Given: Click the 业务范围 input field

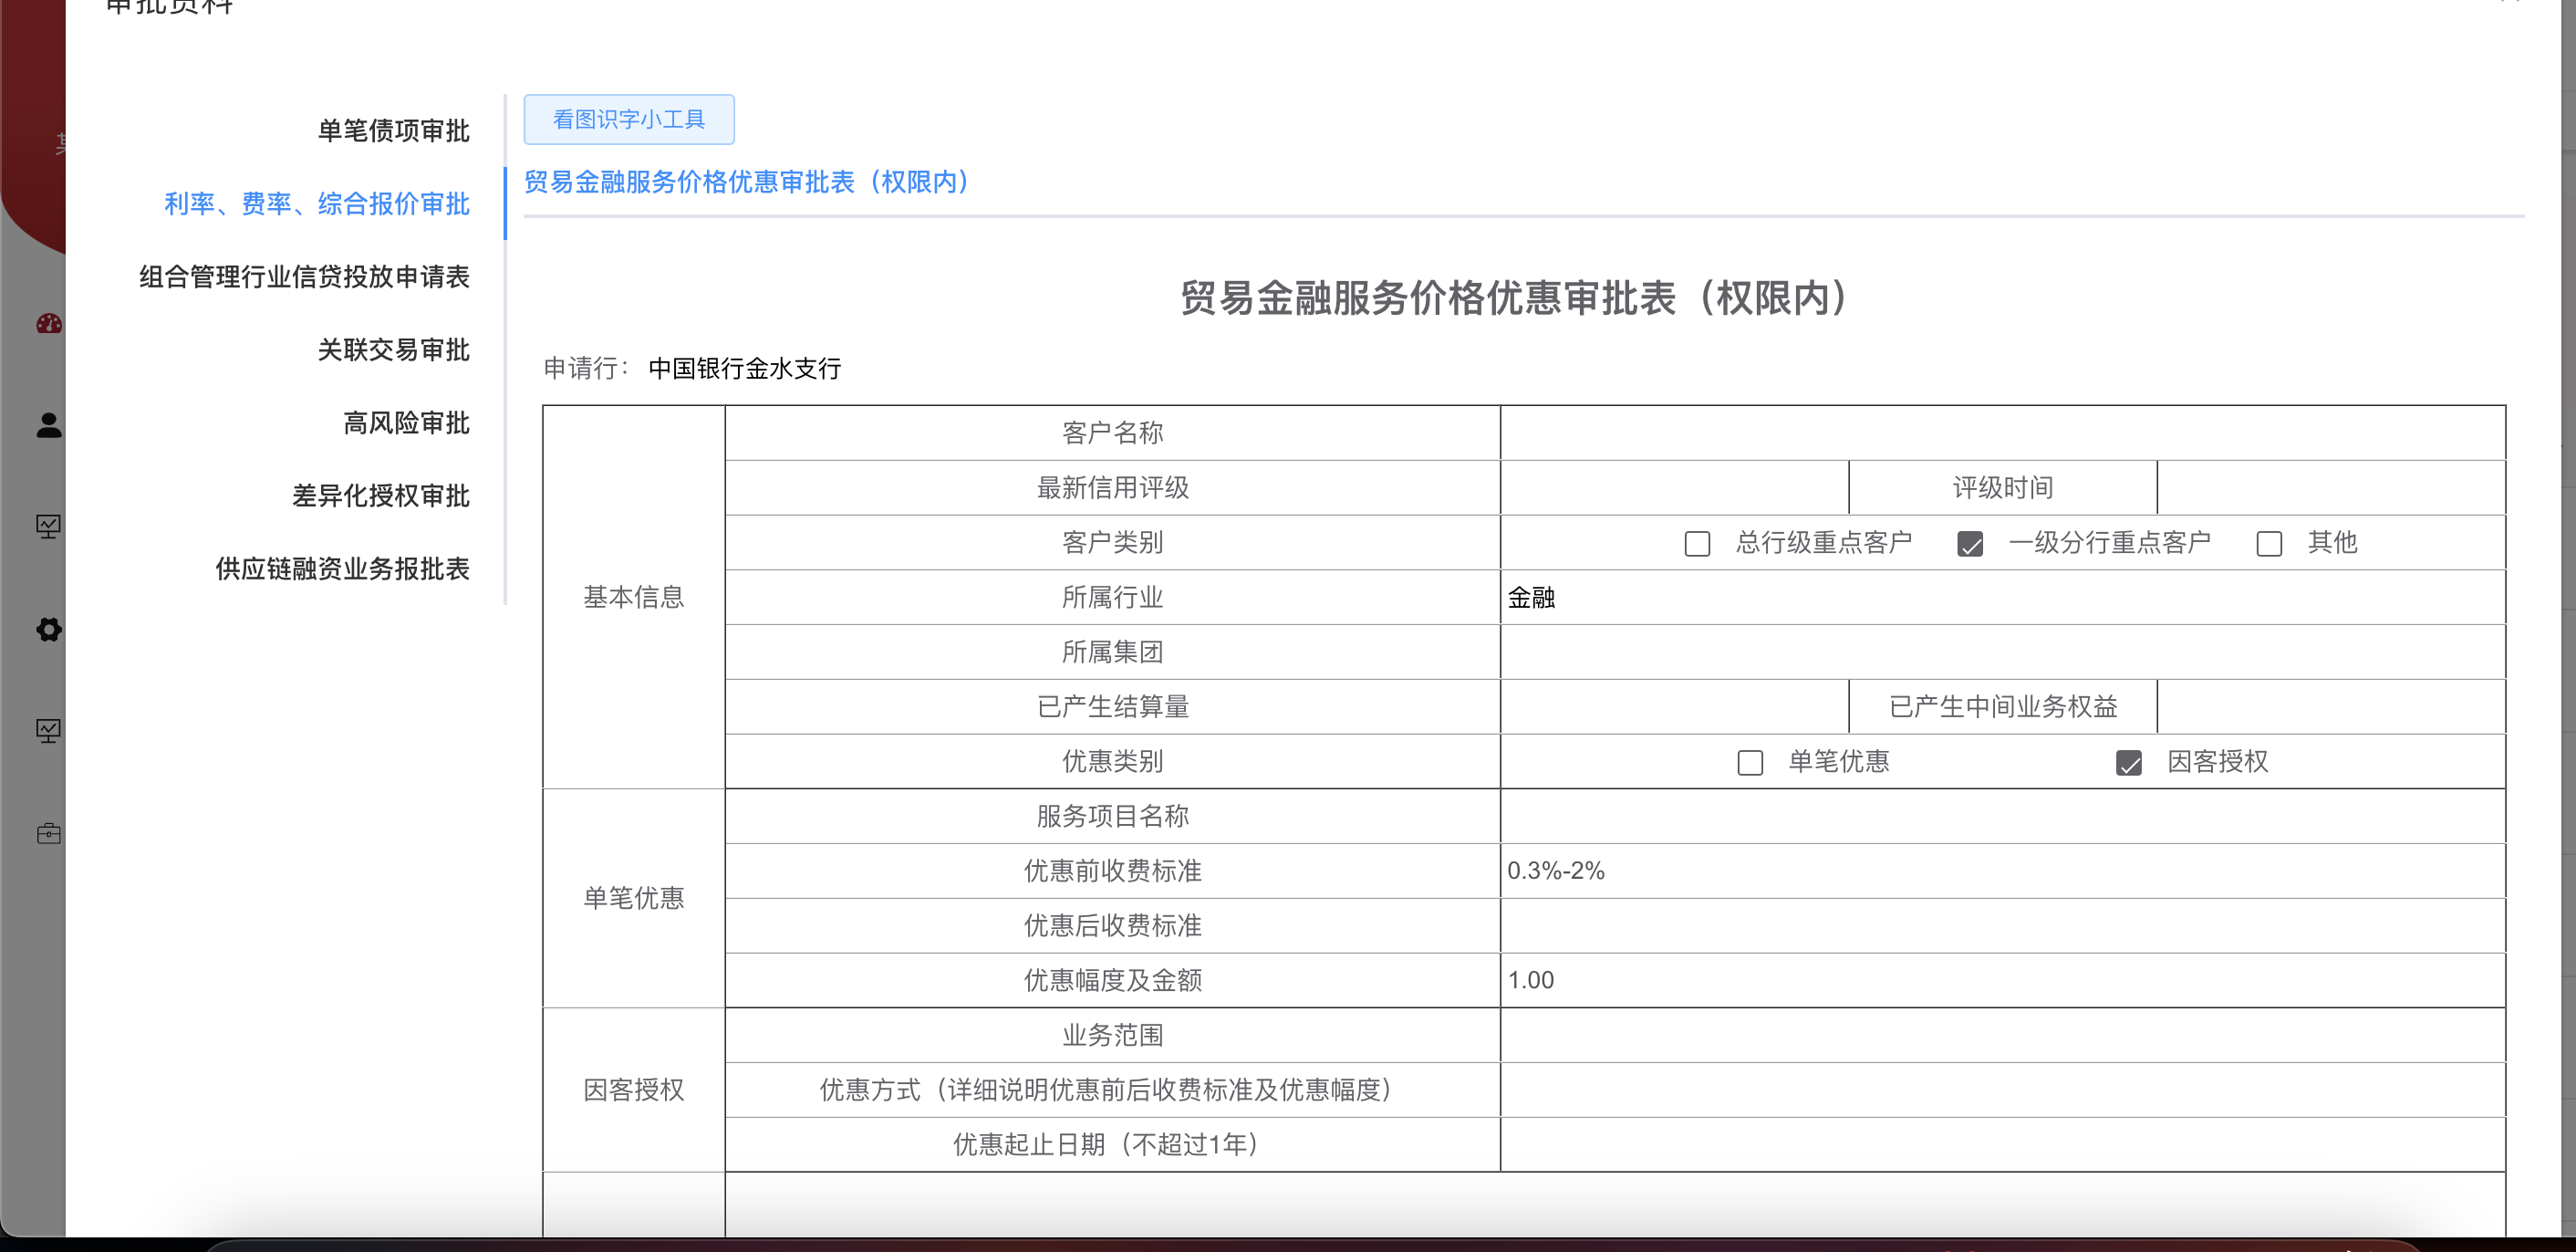Looking at the screenshot, I should pyautogui.click(x=2002, y=1035).
